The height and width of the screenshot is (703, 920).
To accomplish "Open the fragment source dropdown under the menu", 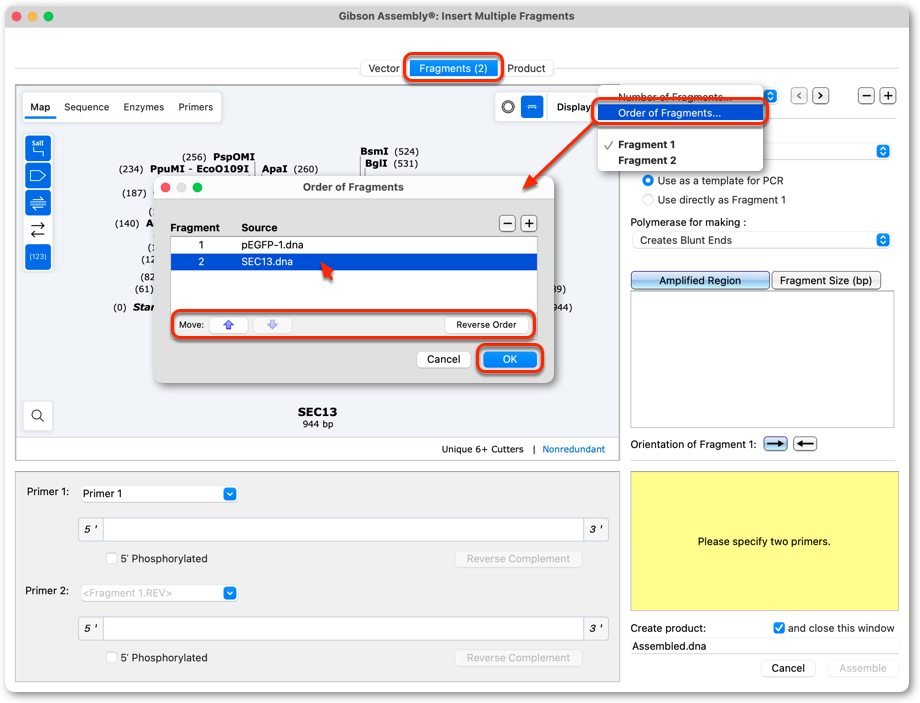I will pyautogui.click(x=882, y=151).
